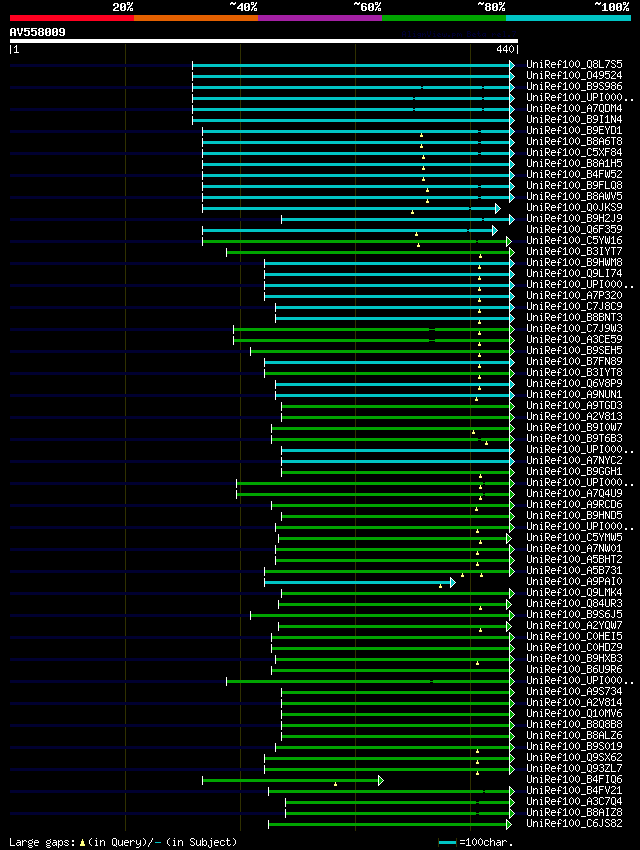The width and height of the screenshot is (640, 850).
Task: Open hit UniRef100_B9S986
Action: (x=574, y=86)
